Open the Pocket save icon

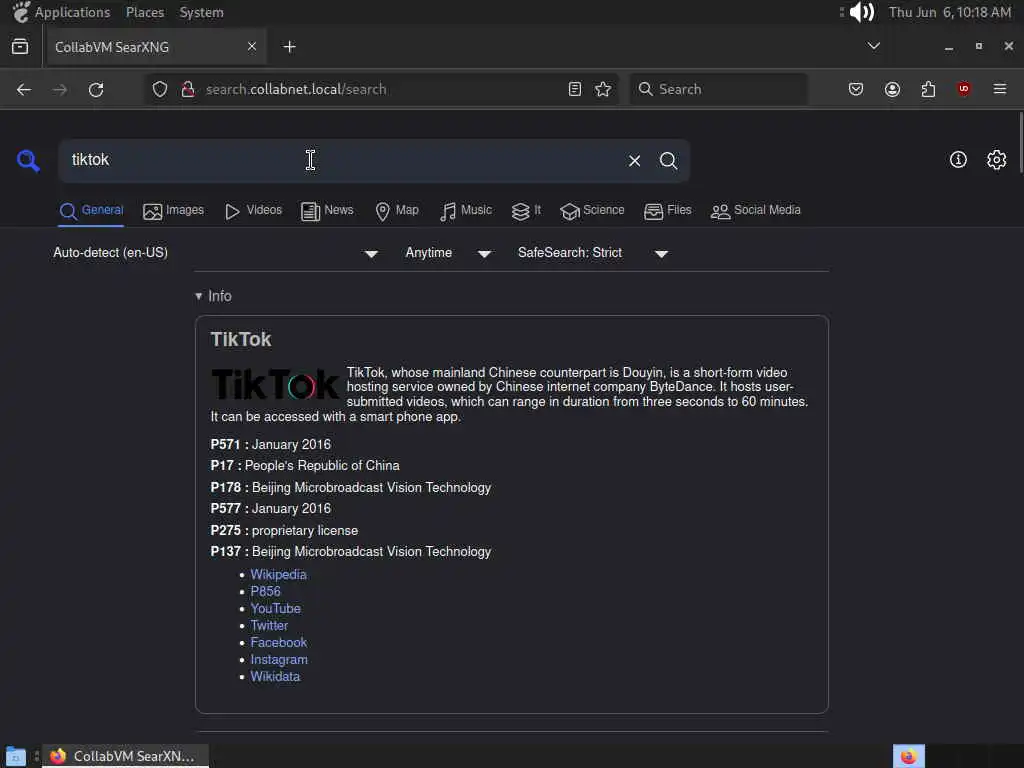point(856,89)
